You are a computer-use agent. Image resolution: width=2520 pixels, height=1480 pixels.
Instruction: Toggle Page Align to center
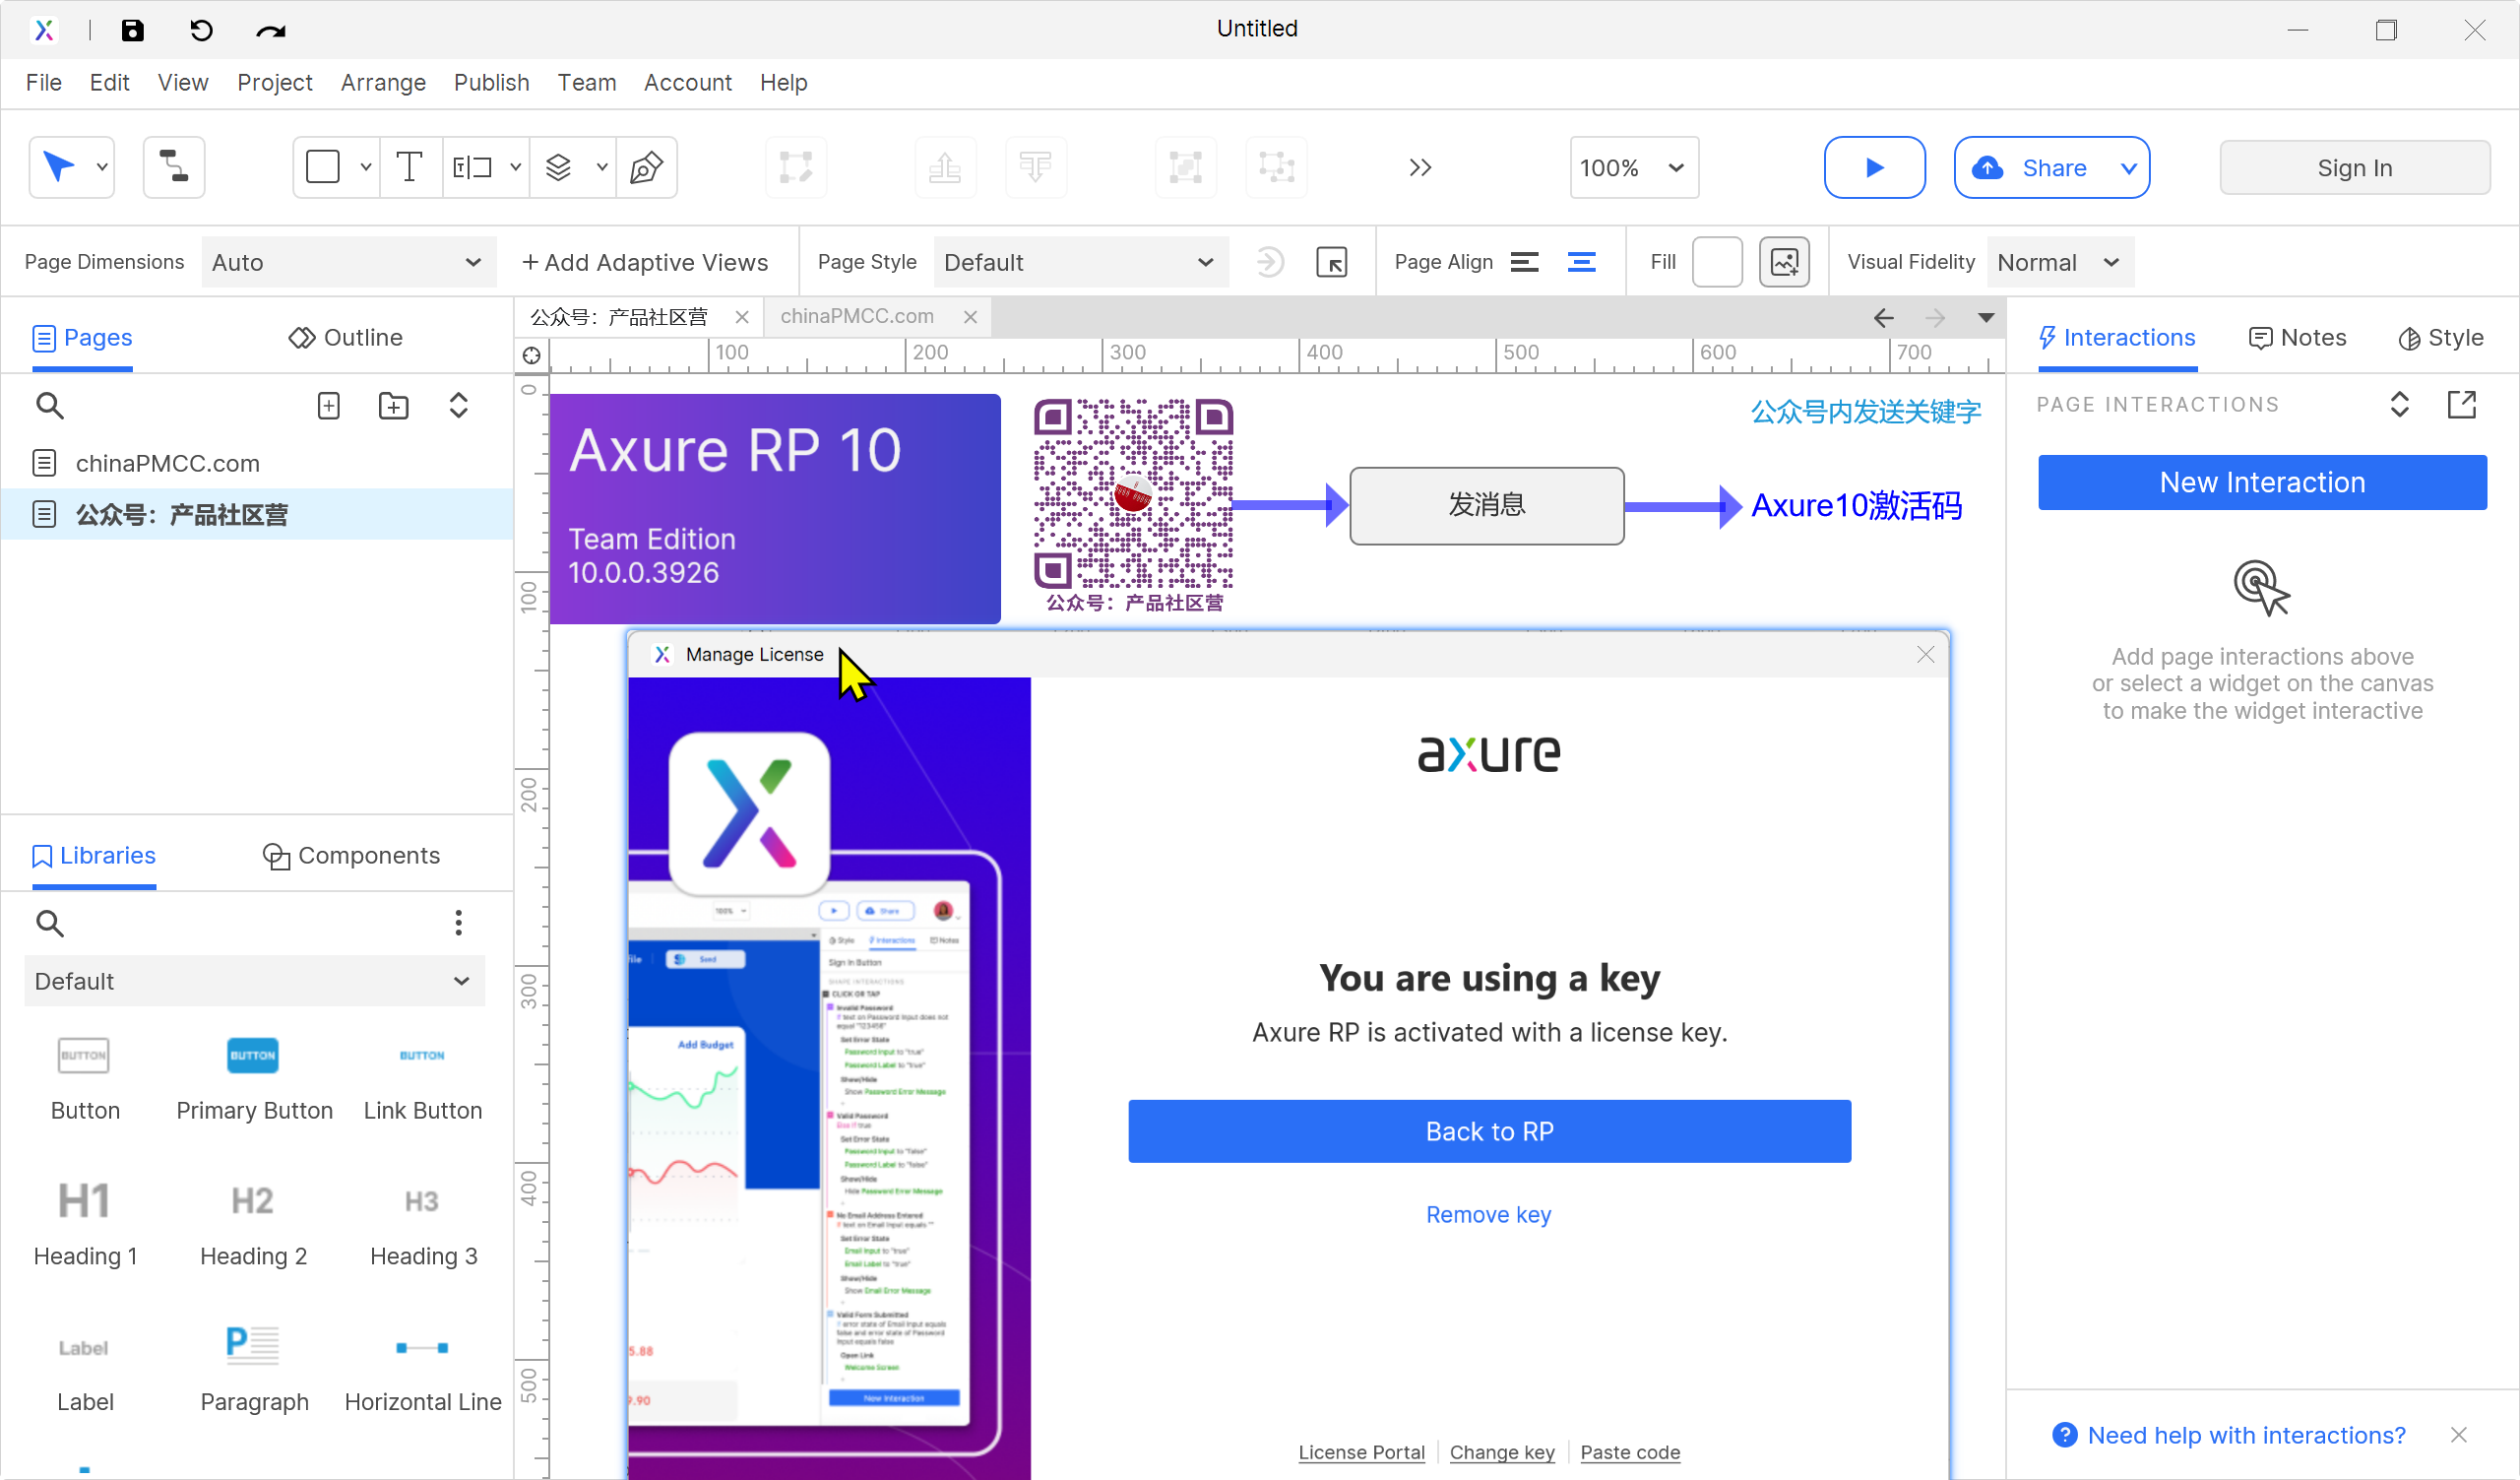tap(1581, 262)
